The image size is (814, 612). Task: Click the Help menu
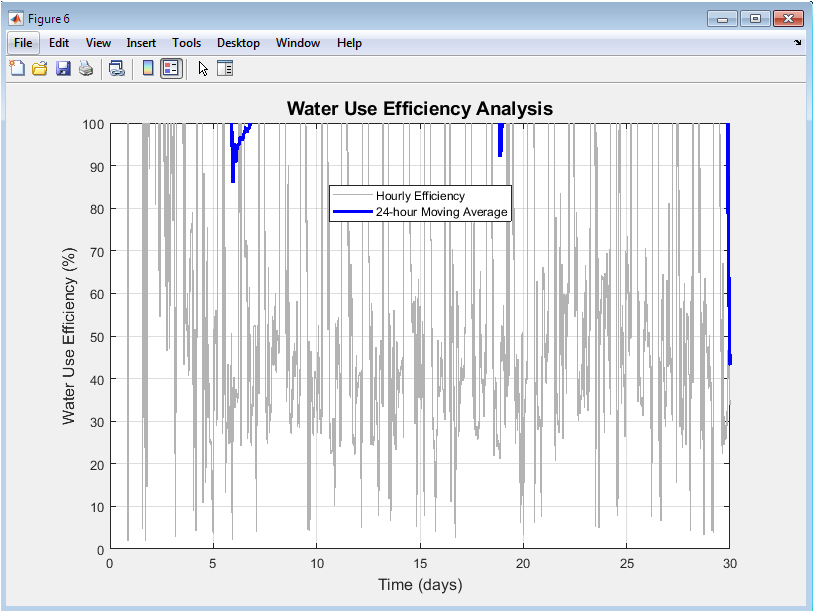[349, 43]
